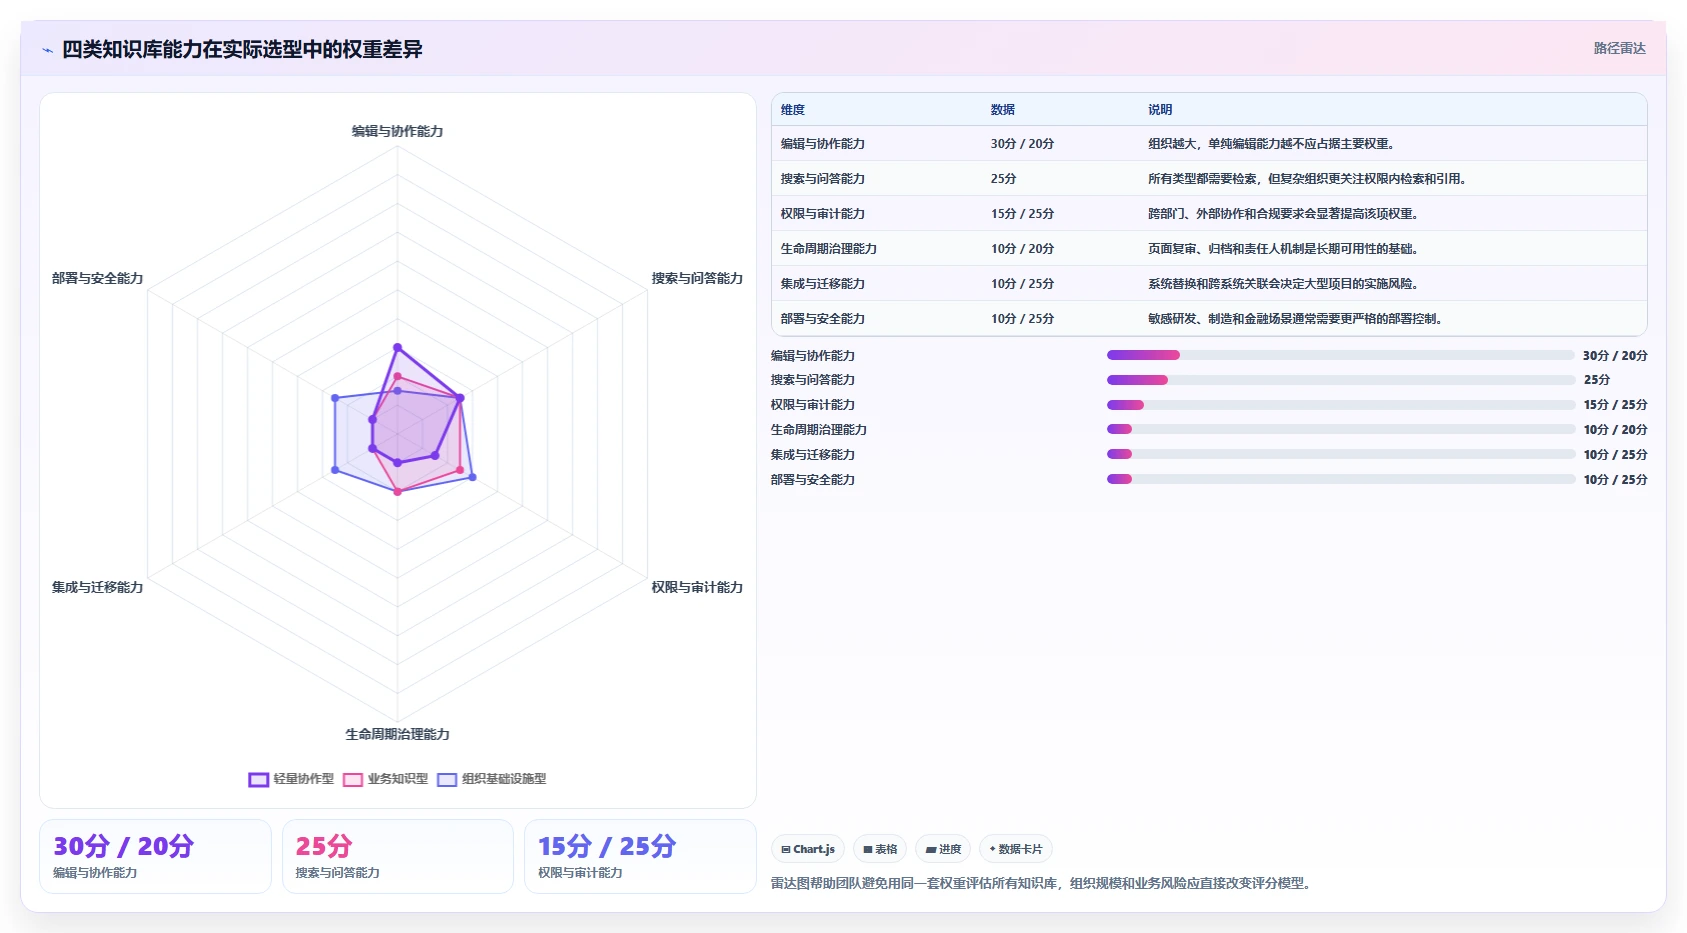Click the table value 10分 / 20分
The height and width of the screenshot is (933, 1687).
(1022, 249)
